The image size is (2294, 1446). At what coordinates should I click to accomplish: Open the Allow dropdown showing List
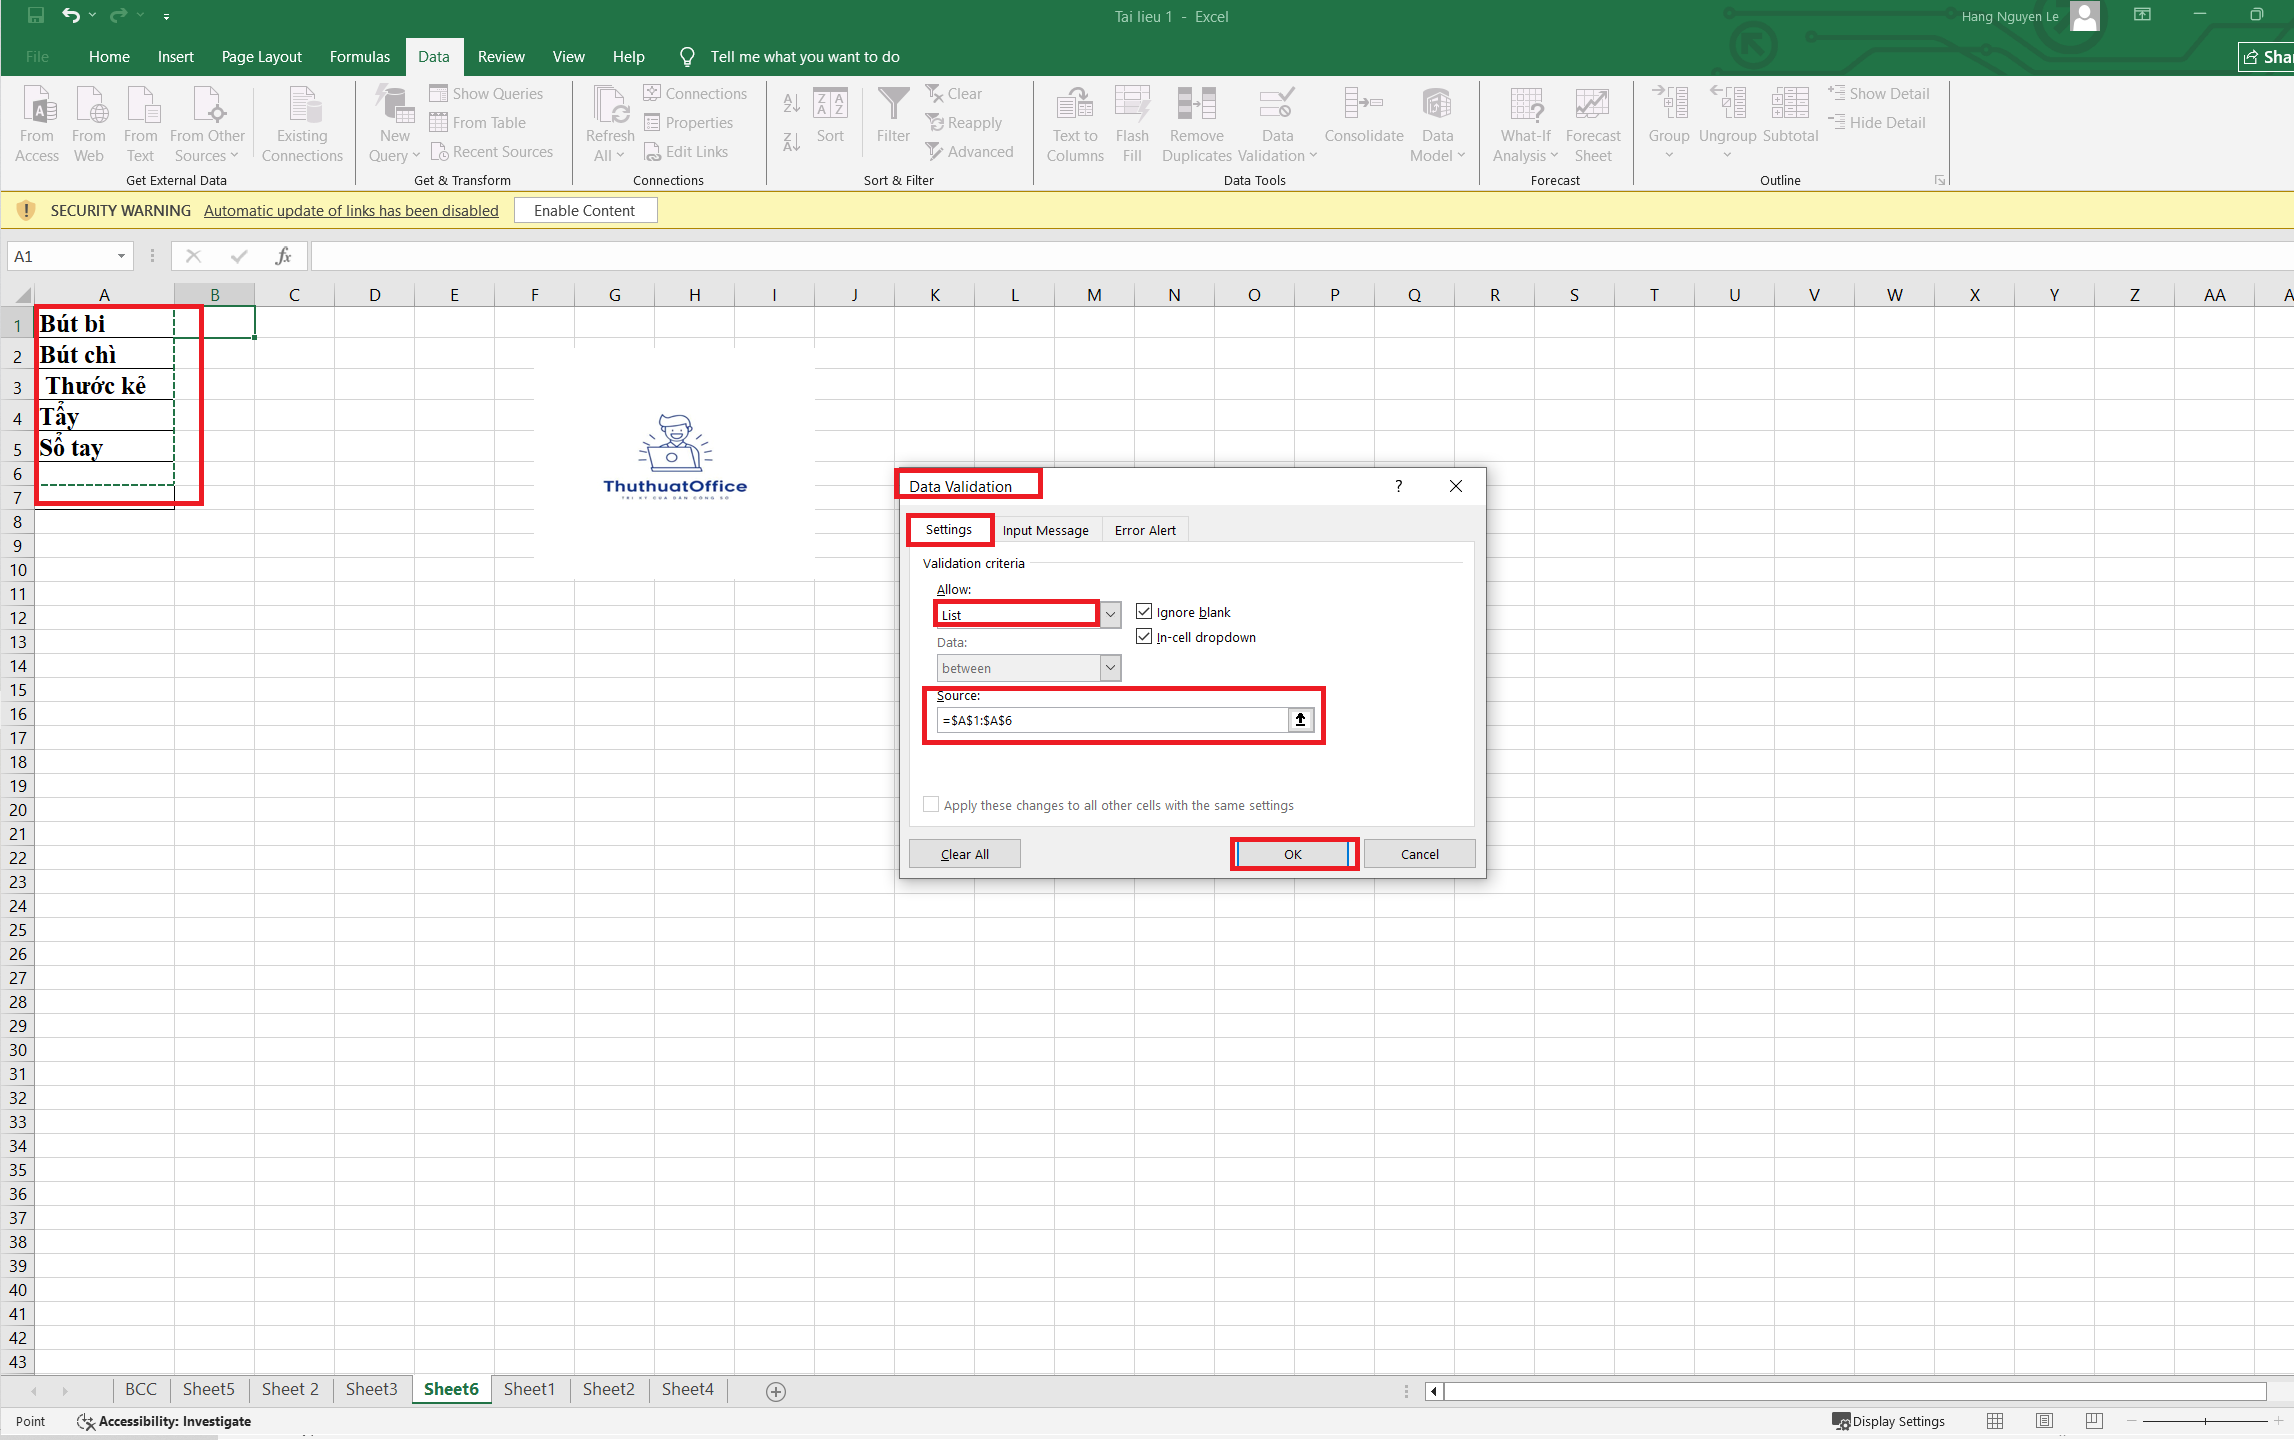pyautogui.click(x=1110, y=613)
